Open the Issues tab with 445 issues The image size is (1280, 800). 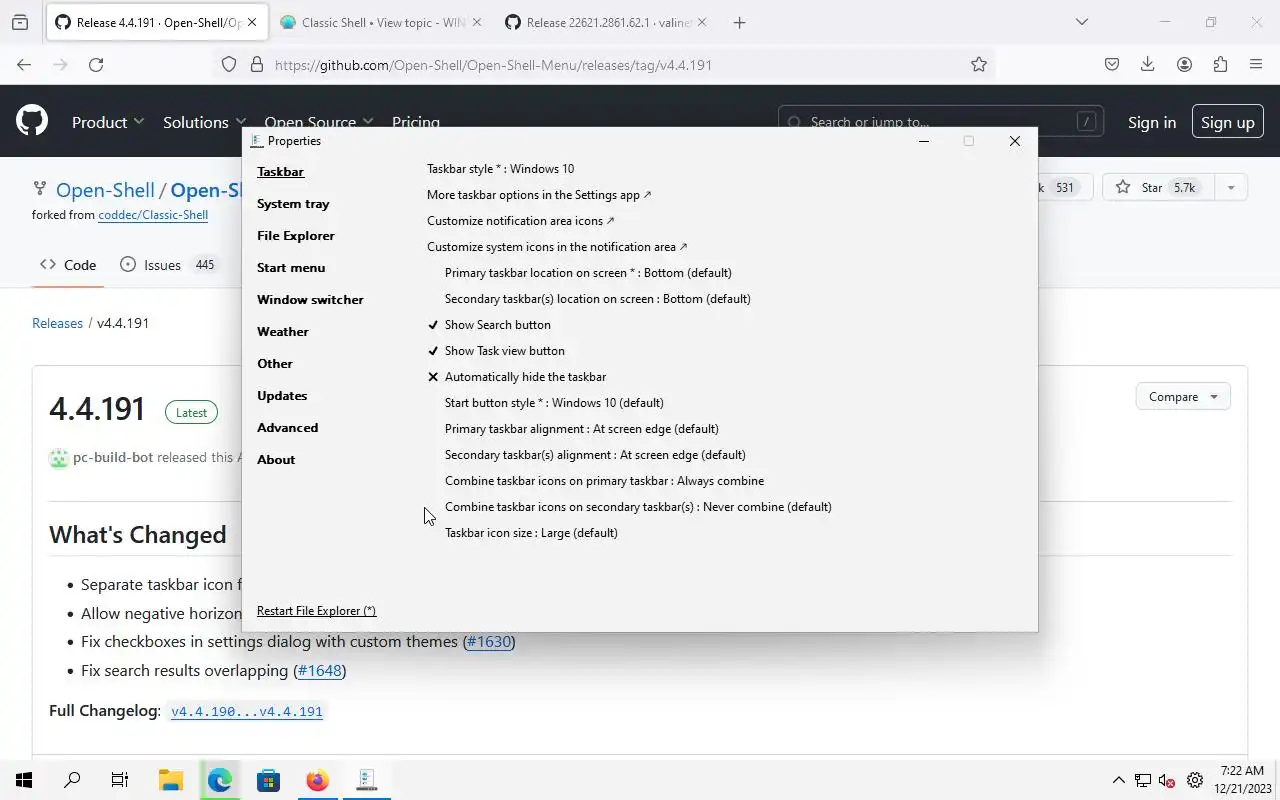click(x=168, y=265)
